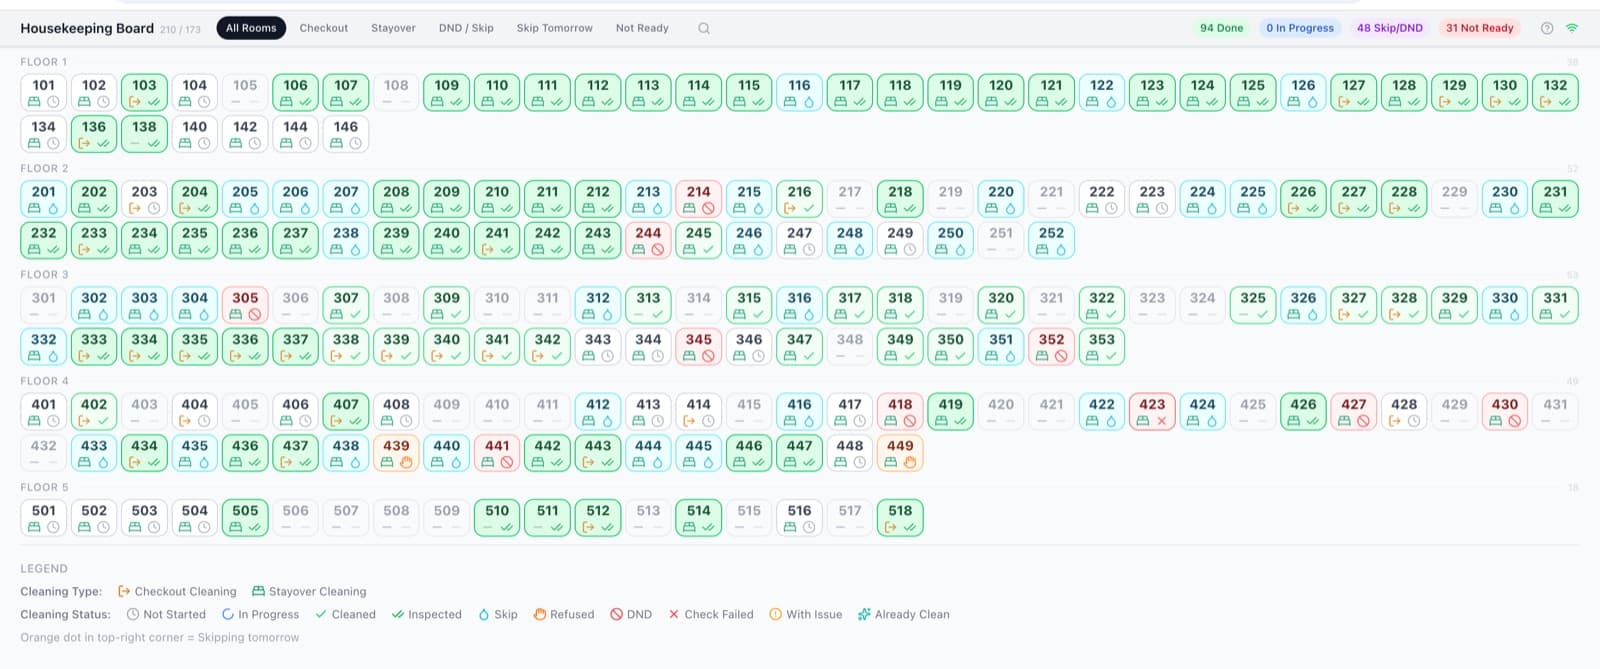
Task: Click the Housekeeping Board title
Action: [x=87, y=28]
